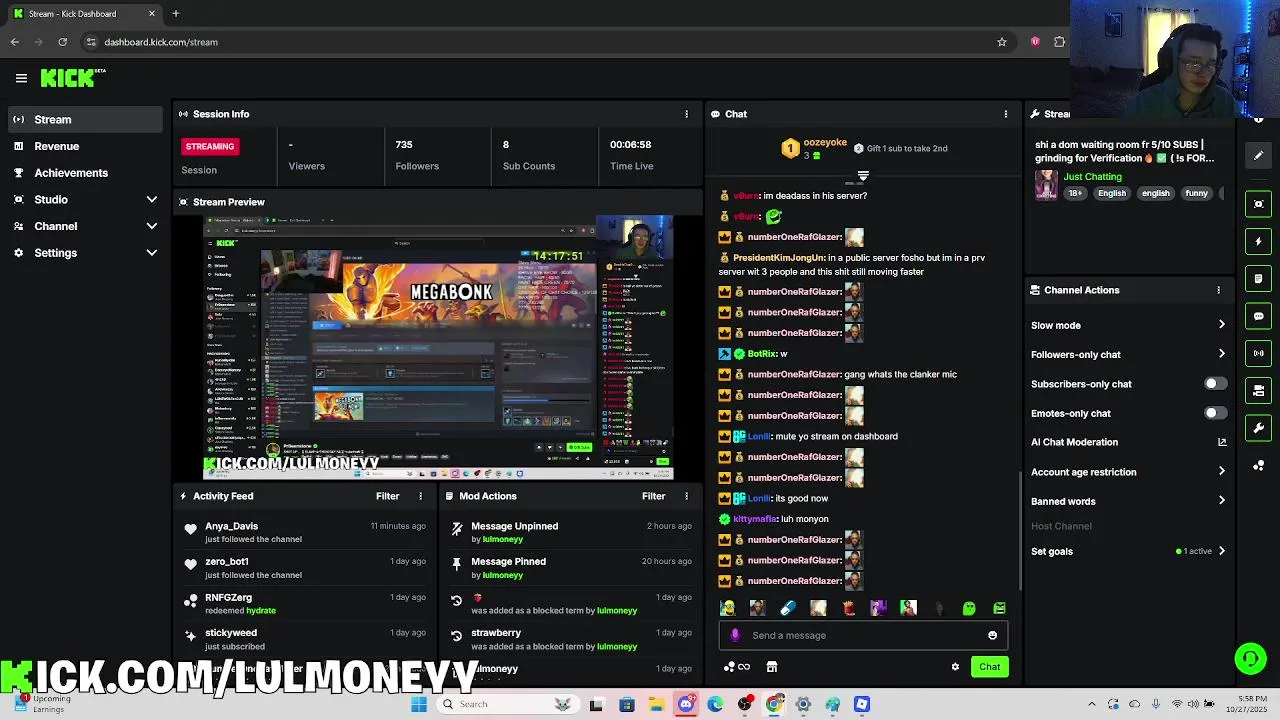1280x720 pixels.
Task: Open Set goals arrow
Action: point(1221,551)
